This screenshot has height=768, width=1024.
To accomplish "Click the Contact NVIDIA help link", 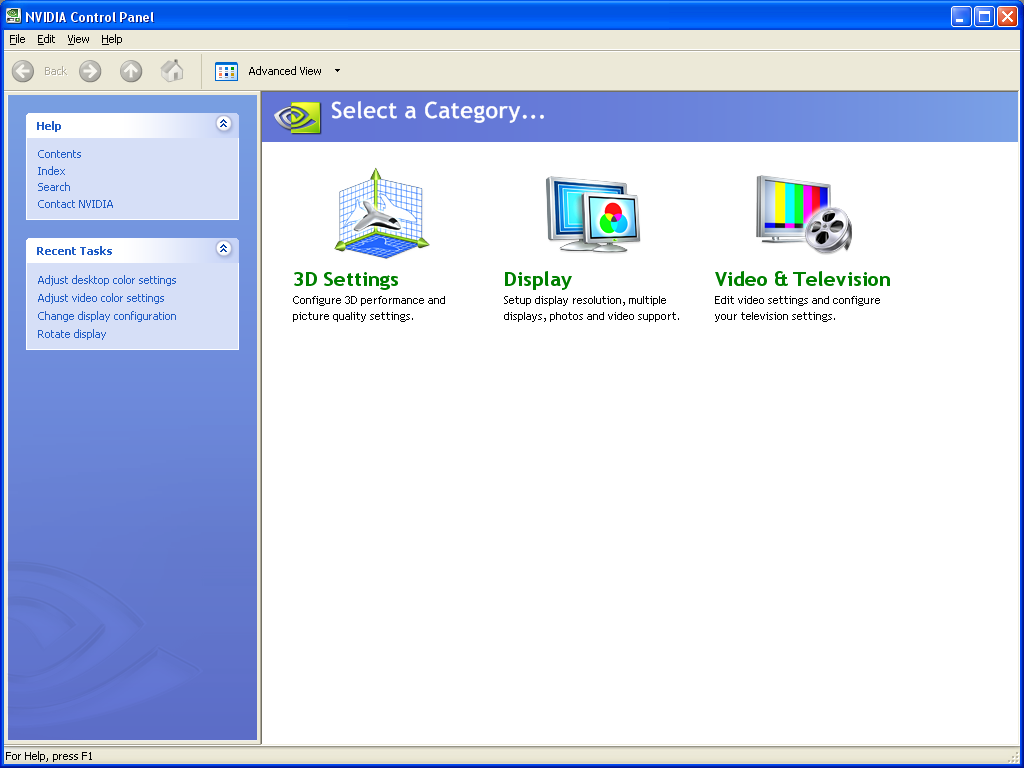I will tap(75, 204).
